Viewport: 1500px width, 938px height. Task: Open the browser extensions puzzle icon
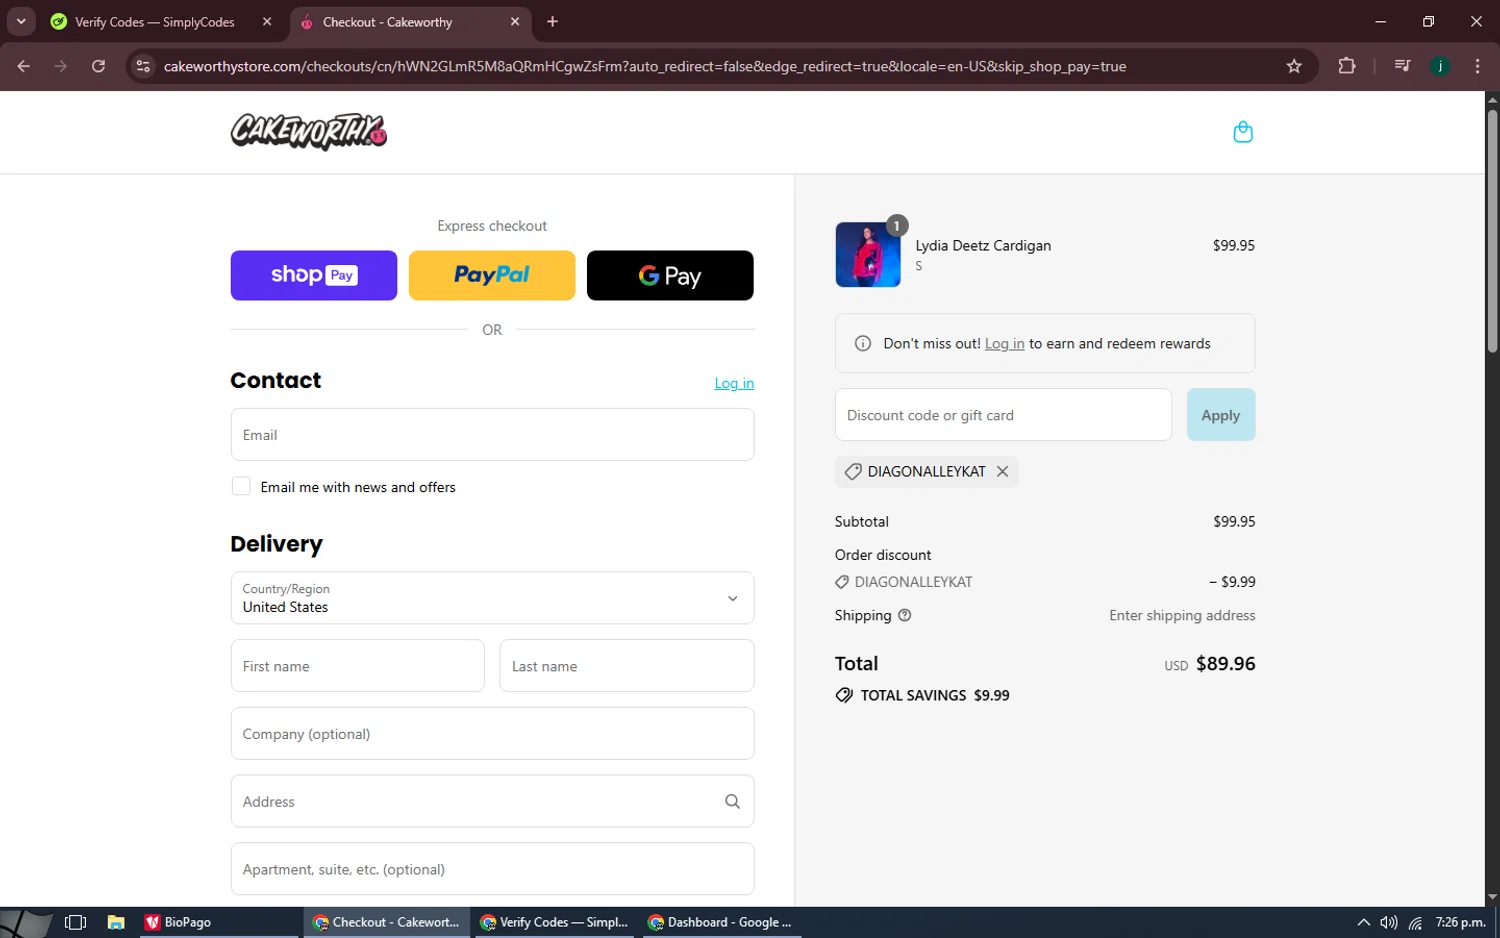[x=1347, y=66]
